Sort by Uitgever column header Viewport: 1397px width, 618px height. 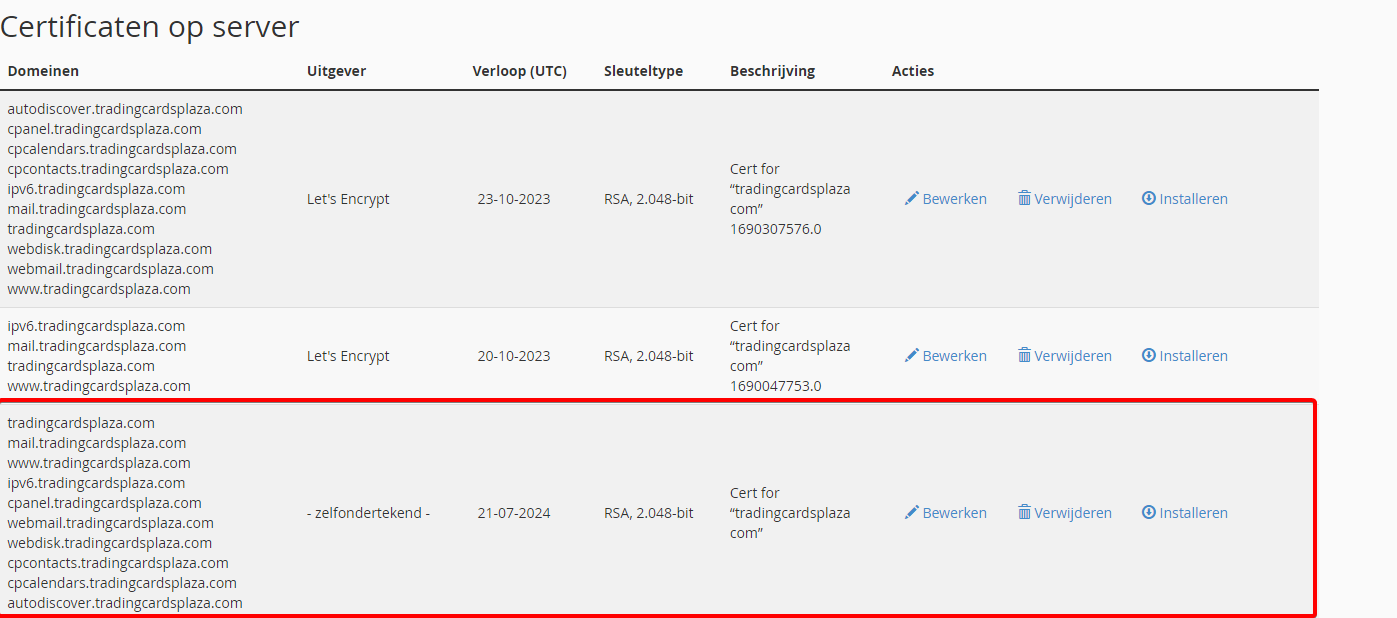pyautogui.click(x=336, y=71)
